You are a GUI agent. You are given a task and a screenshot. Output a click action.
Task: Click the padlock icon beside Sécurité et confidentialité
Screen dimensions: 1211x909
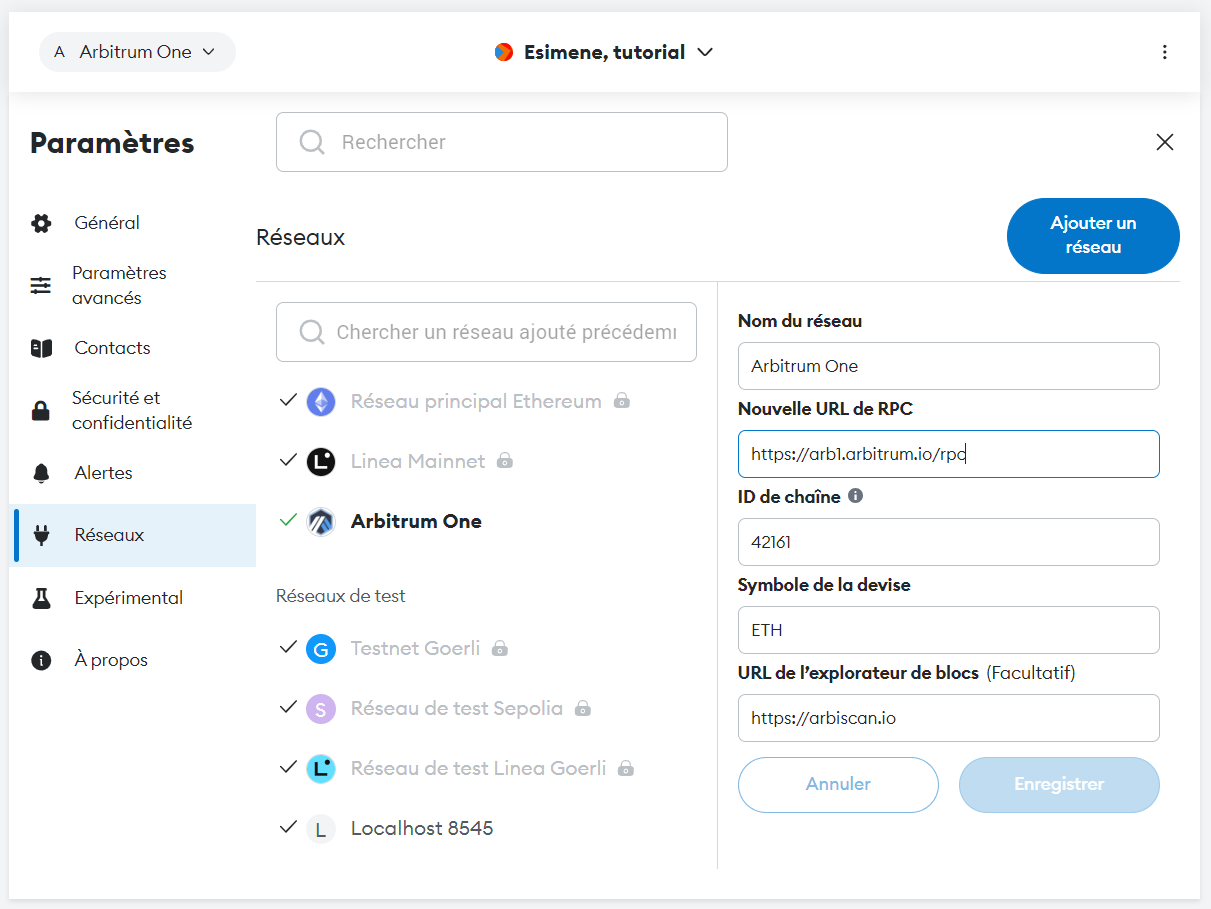pyautogui.click(x=41, y=410)
